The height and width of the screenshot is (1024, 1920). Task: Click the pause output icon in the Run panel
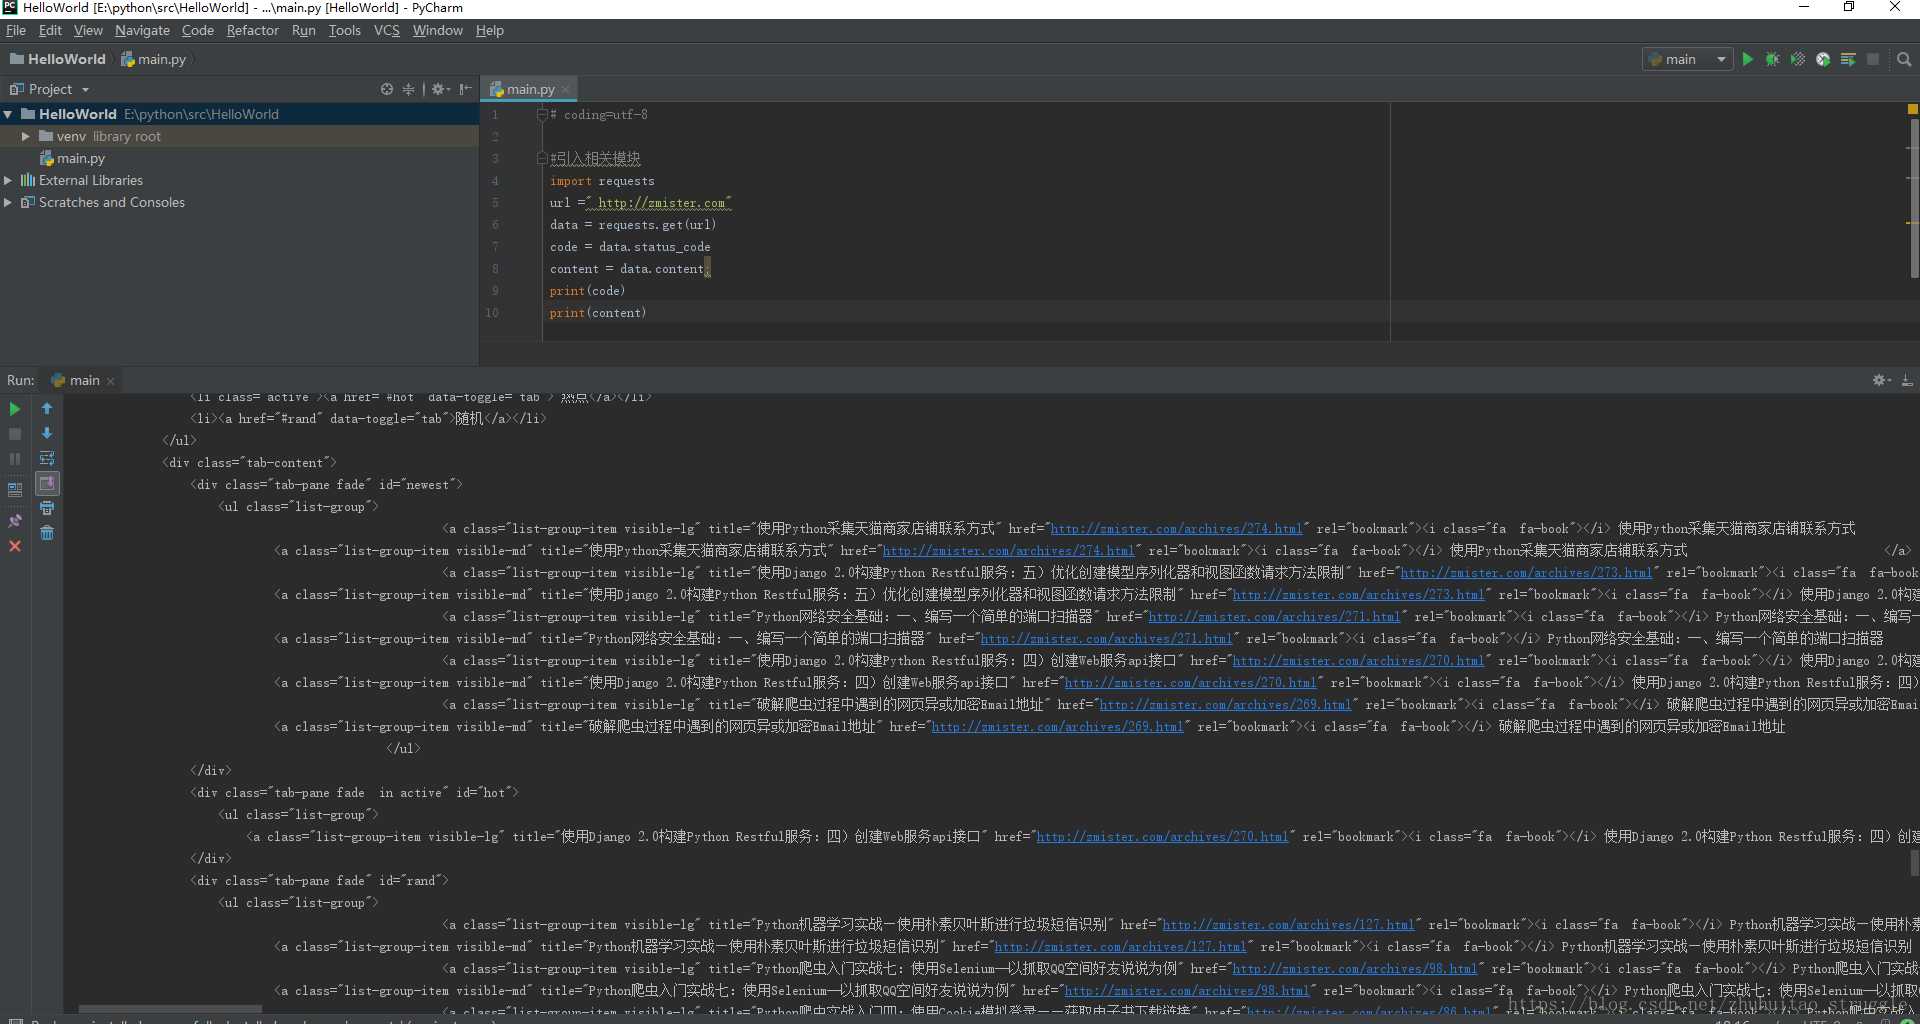pyautogui.click(x=15, y=459)
